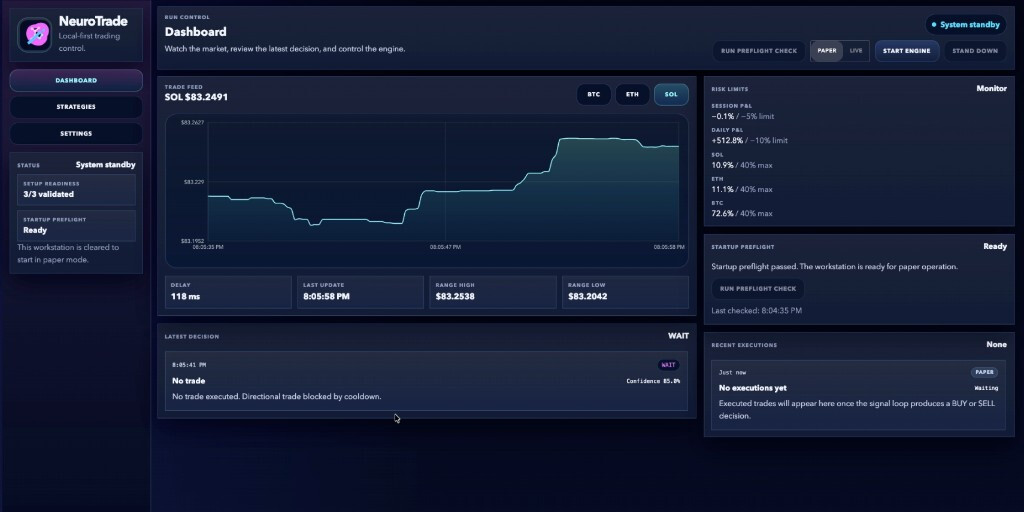Click the WAIT badge in latest decision

tap(669, 365)
